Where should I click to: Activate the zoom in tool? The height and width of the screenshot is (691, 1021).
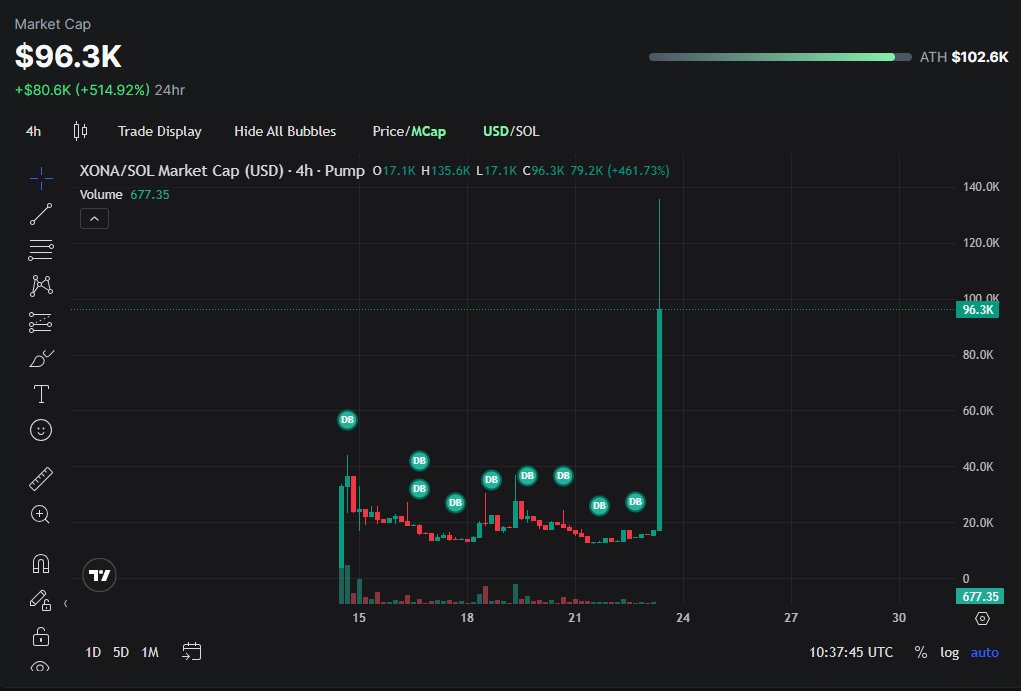[40, 515]
